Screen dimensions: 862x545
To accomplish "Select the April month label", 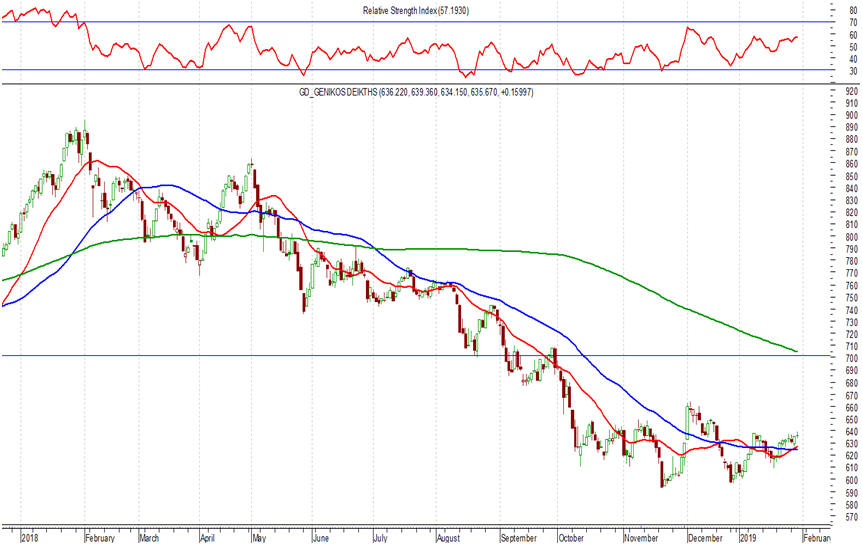I will pyautogui.click(x=207, y=538).
